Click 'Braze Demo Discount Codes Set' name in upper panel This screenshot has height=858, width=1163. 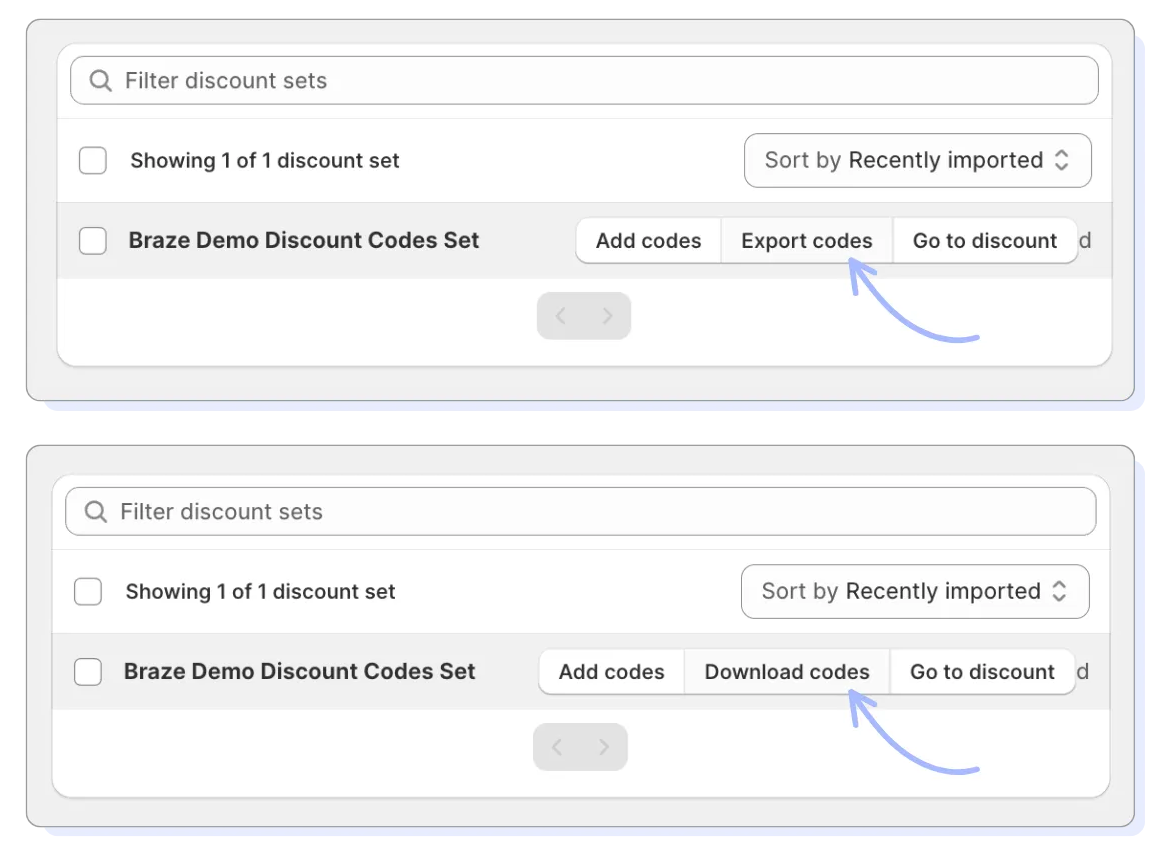click(x=303, y=240)
